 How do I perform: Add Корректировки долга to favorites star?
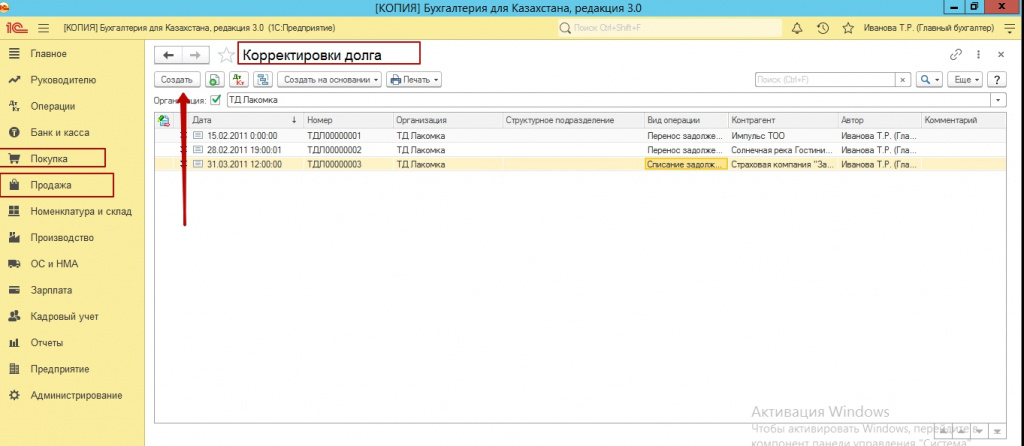coord(226,55)
